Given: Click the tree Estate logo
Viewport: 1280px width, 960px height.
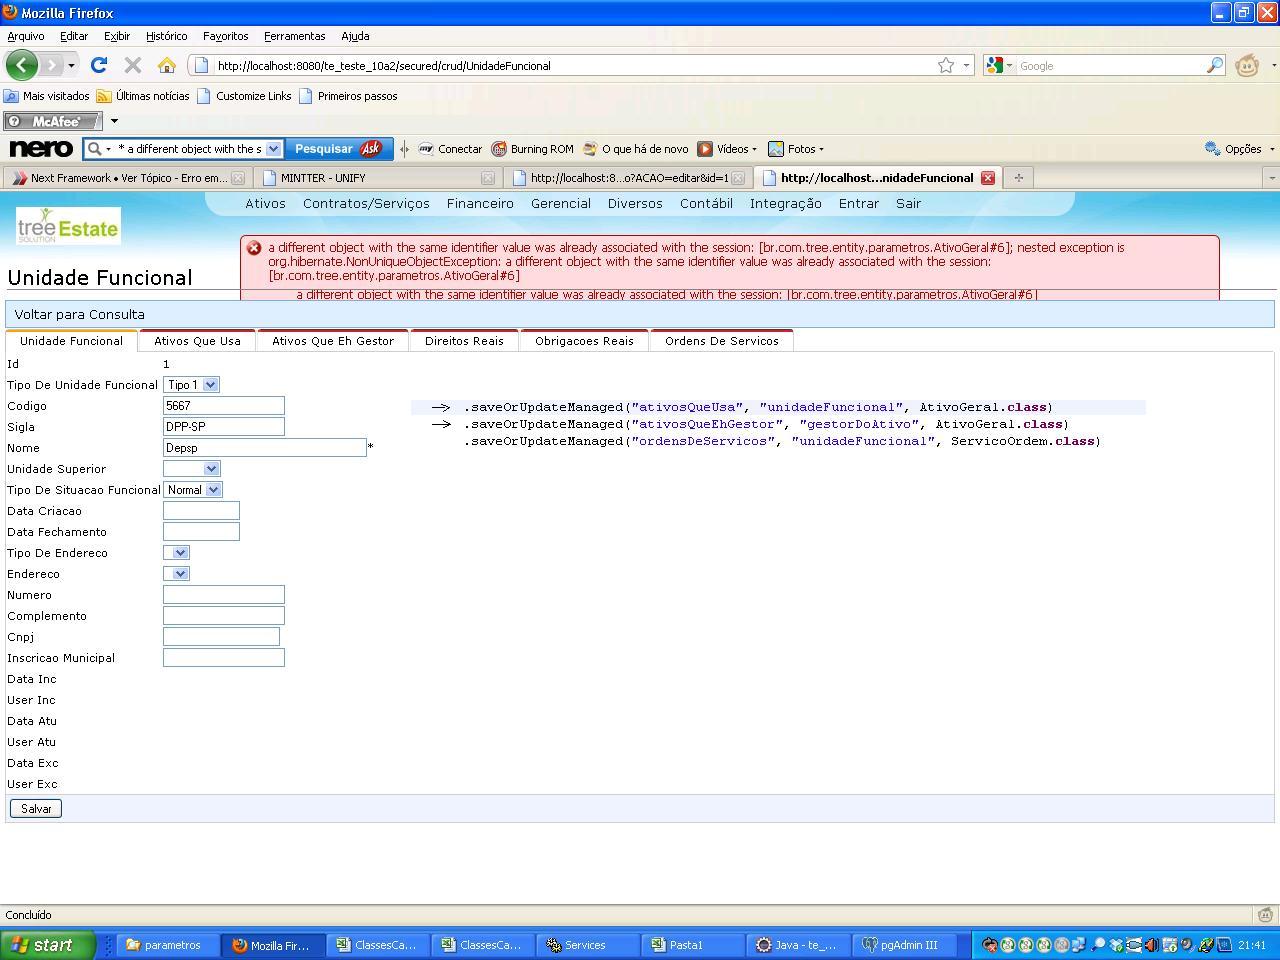Looking at the screenshot, I should 68,226.
